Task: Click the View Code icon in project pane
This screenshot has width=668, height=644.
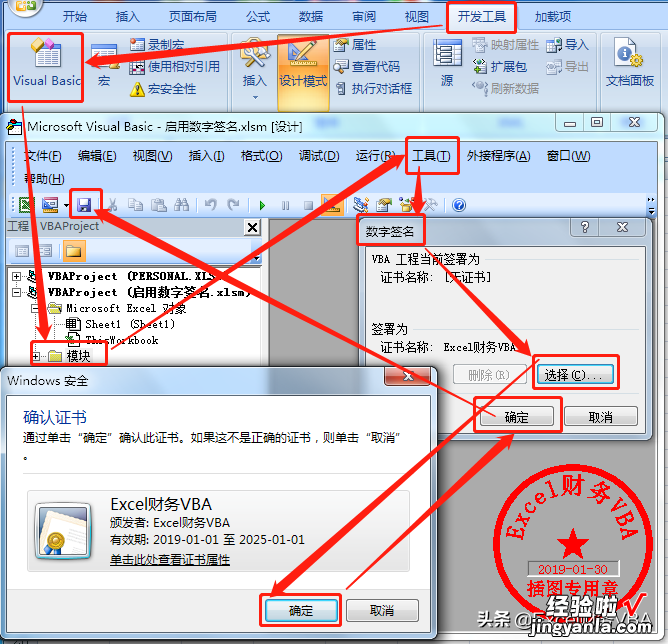Action: 22,251
